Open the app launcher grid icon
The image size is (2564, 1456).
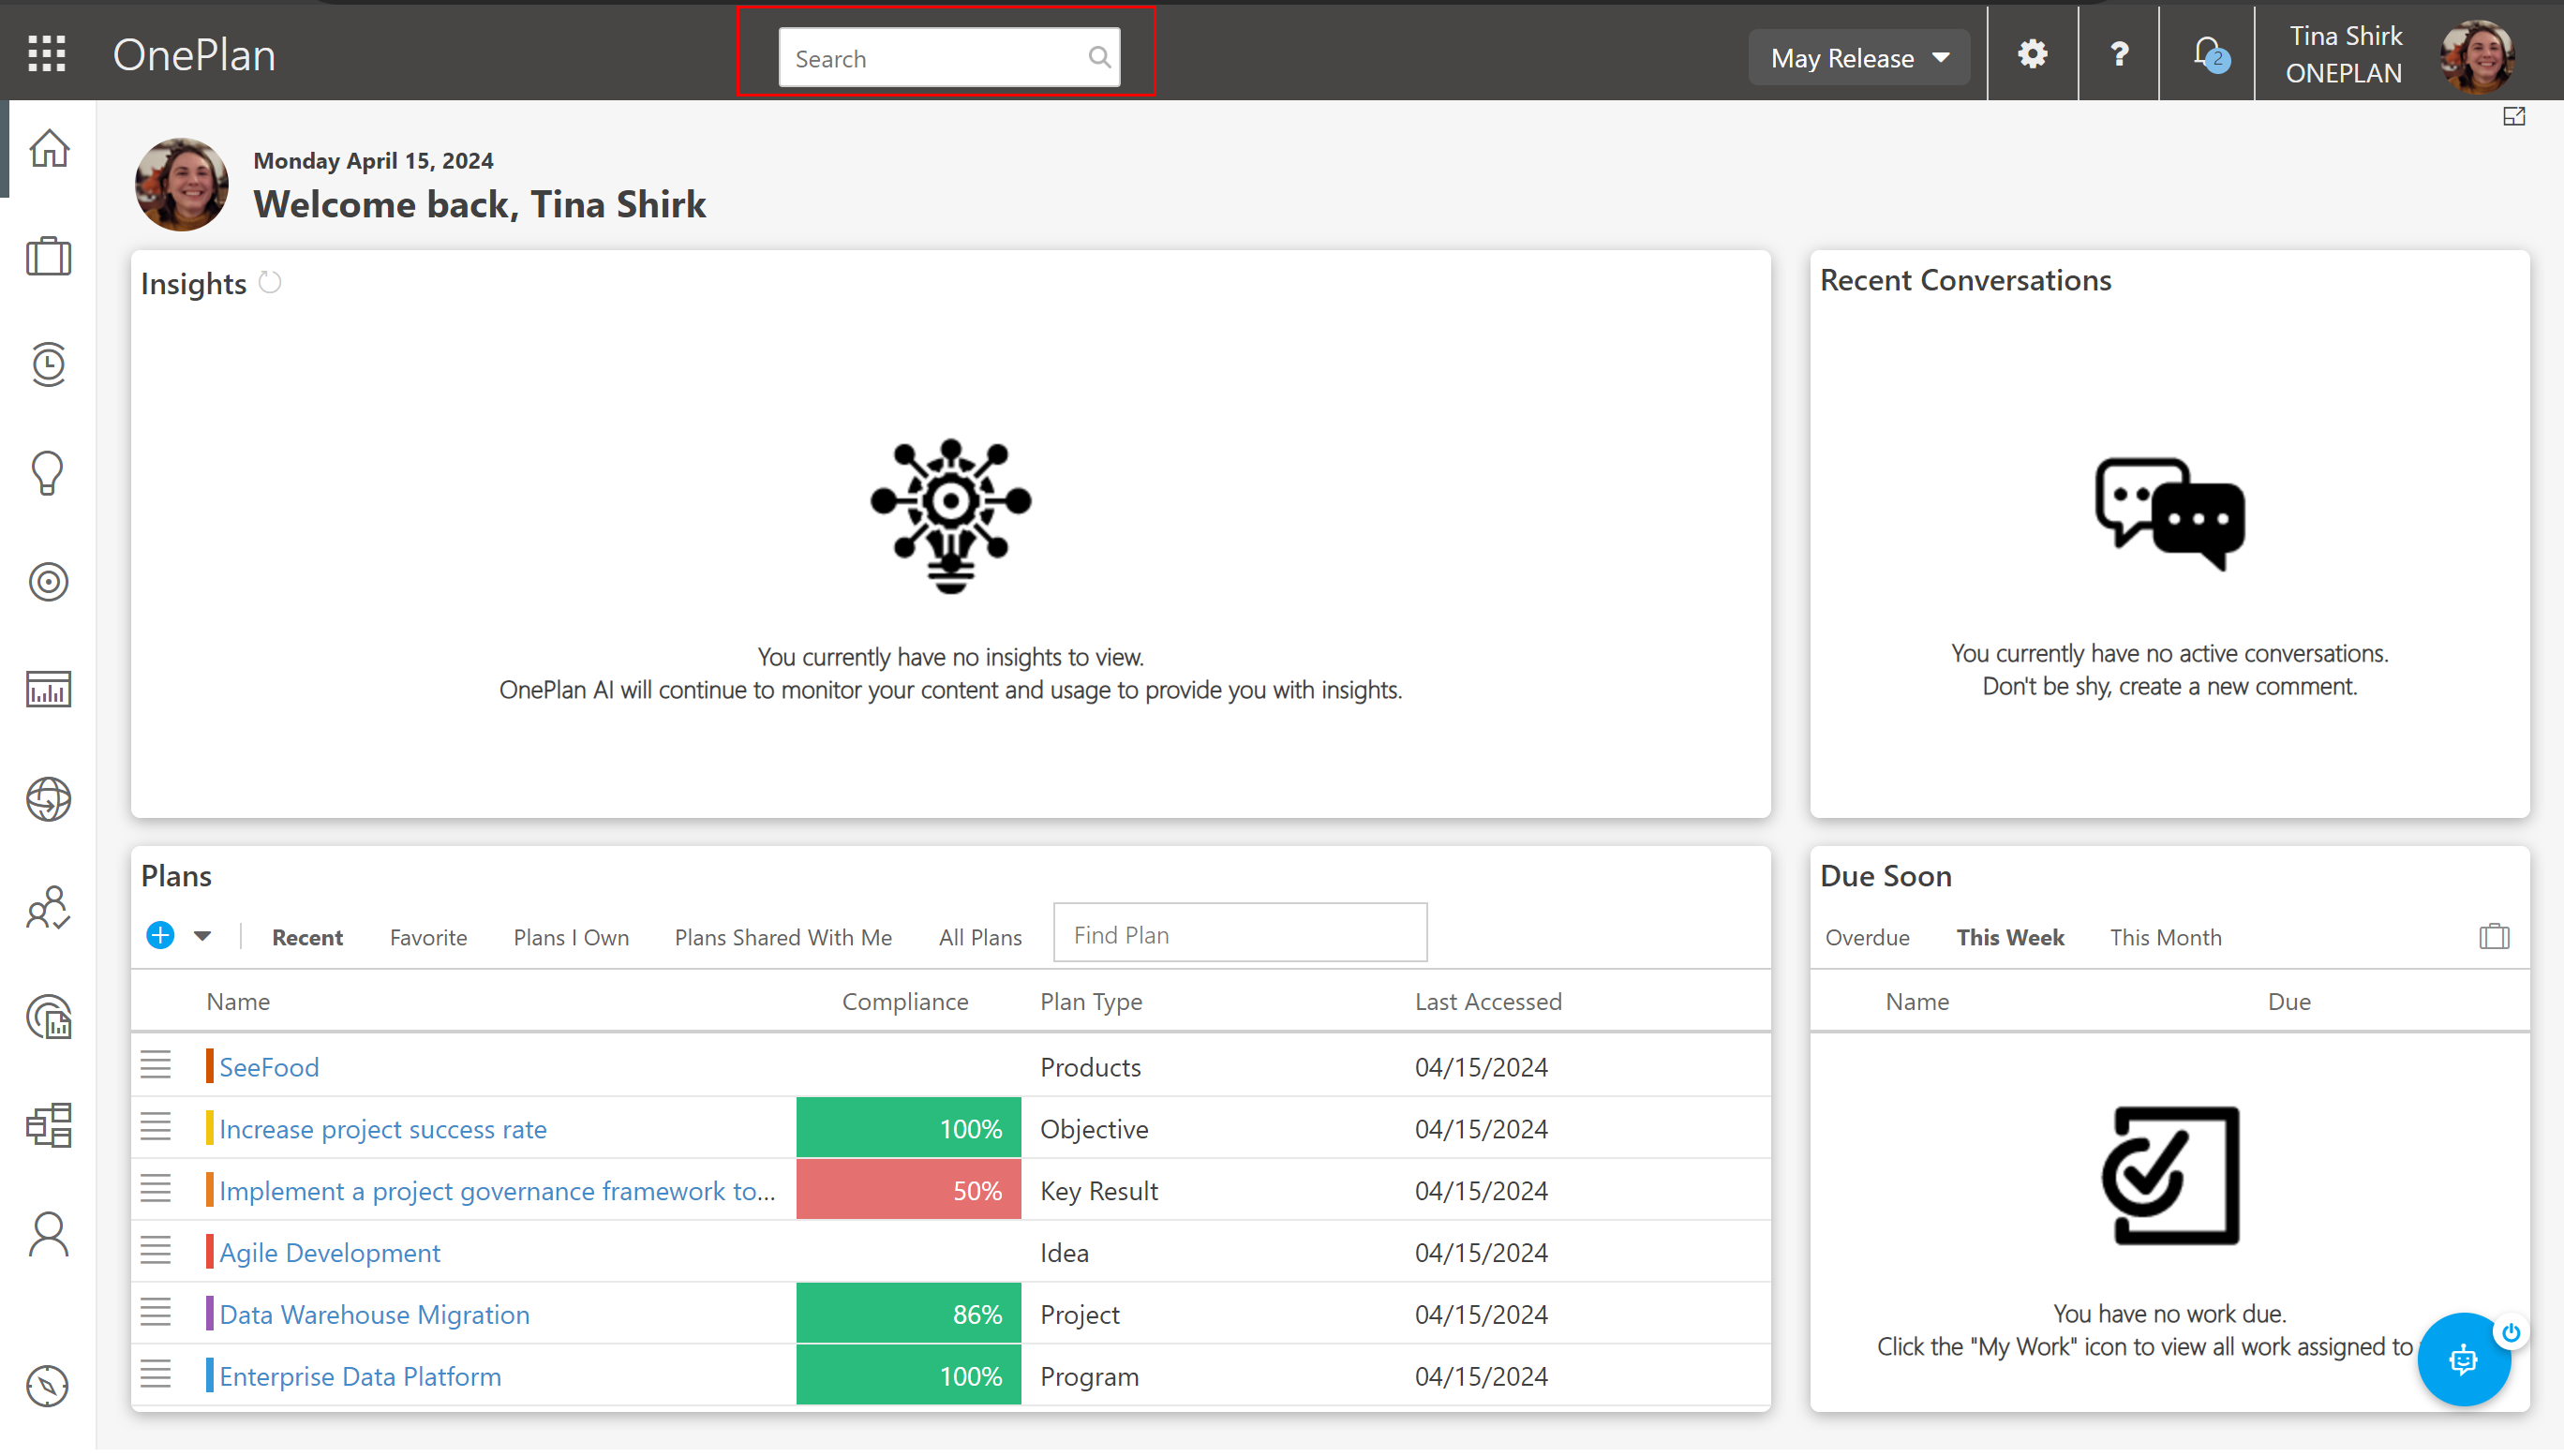pyautogui.click(x=47, y=54)
